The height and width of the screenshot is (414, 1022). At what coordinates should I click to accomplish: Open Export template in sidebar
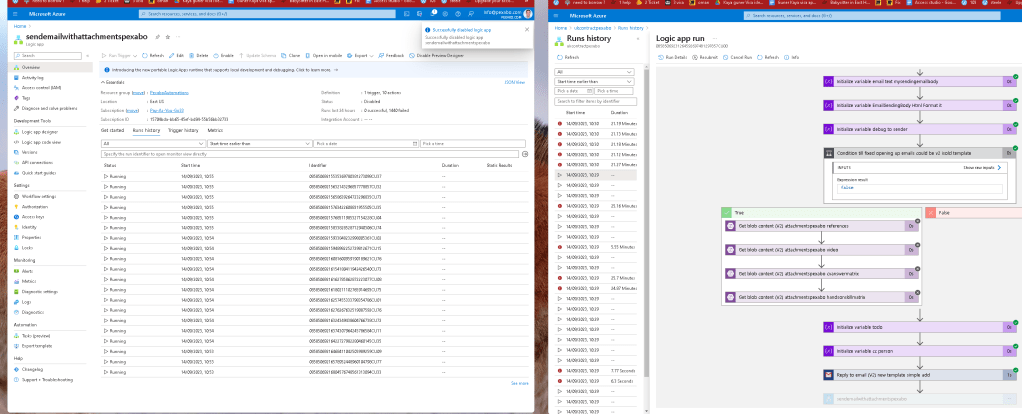36,346
